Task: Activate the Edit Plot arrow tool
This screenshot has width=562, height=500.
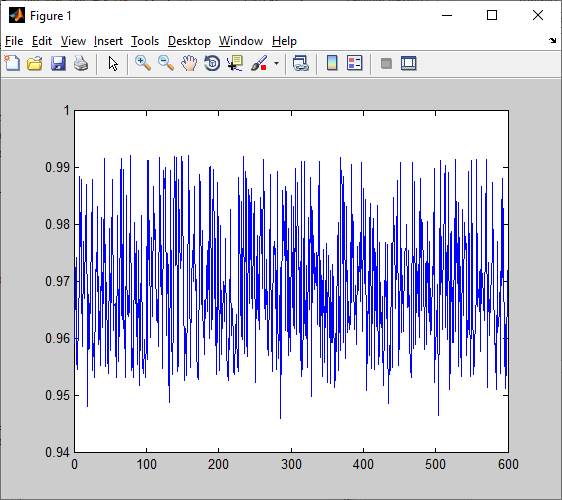Action: click(x=113, y=64)
